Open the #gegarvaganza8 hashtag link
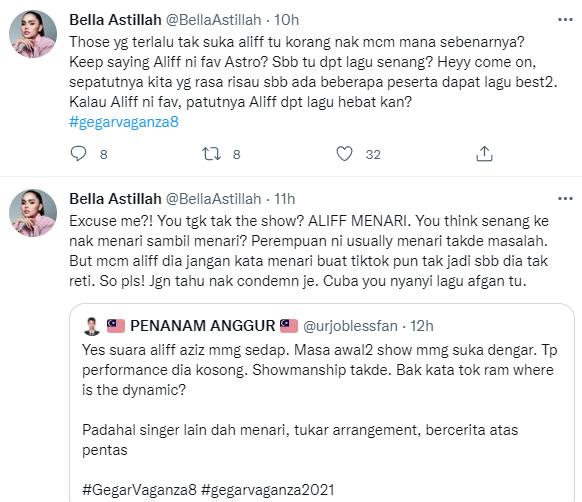The image size is (582, 502). [x=124, y=122]
